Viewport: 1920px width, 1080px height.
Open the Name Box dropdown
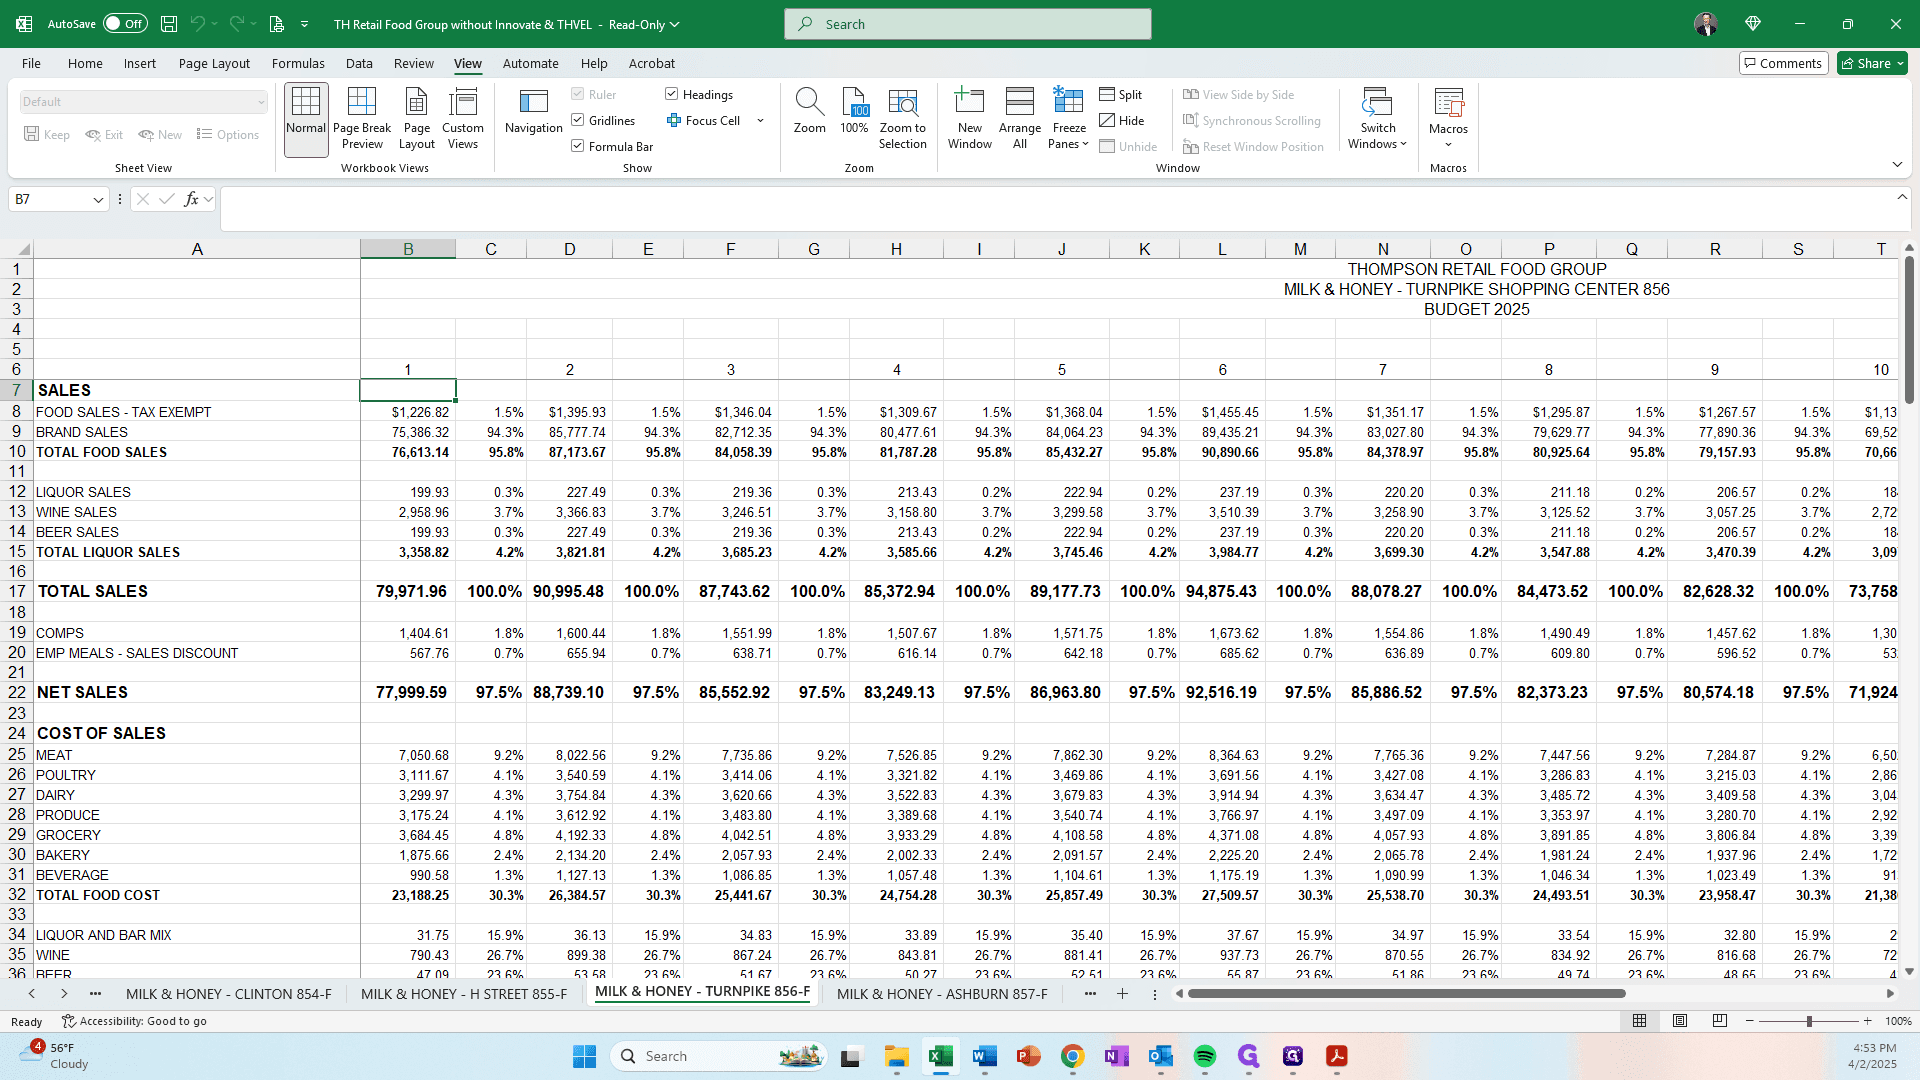click(98, 200)
